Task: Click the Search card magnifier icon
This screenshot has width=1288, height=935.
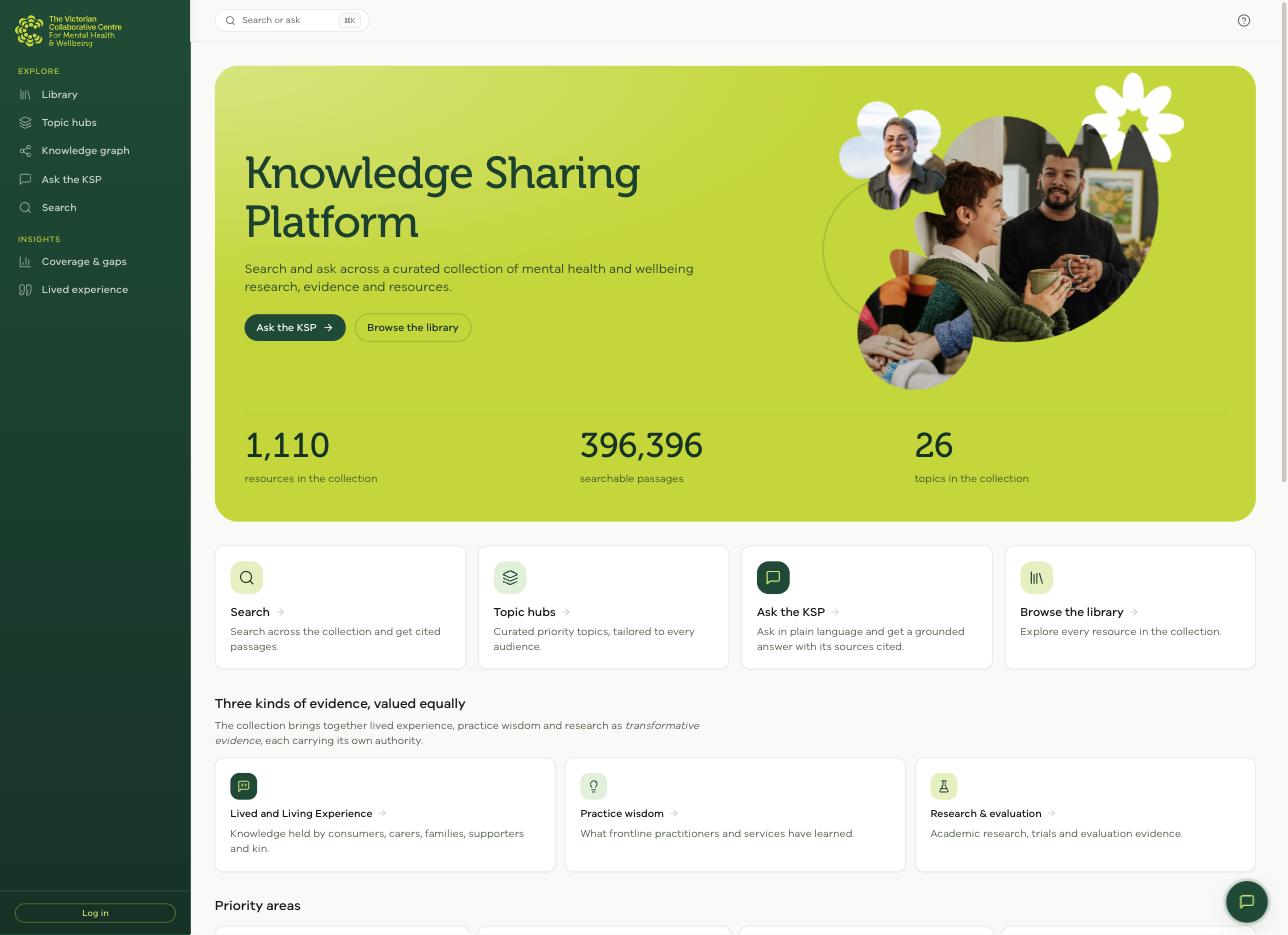Action: (x=246, y=577)
